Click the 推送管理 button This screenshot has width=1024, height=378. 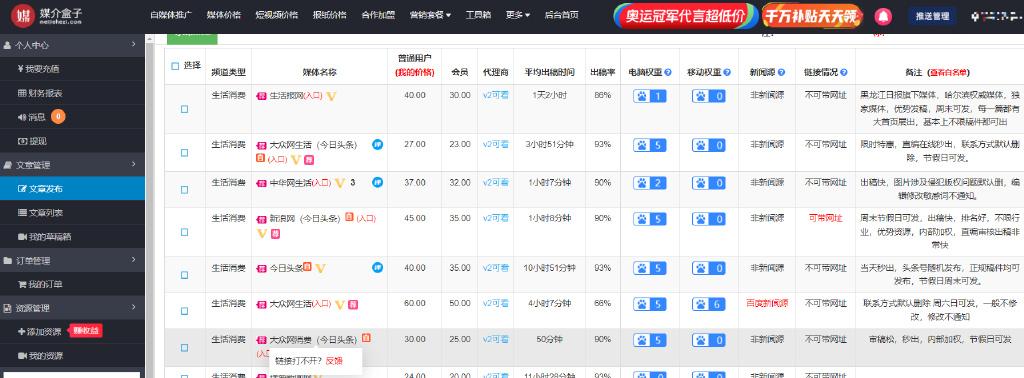[932, 17]
